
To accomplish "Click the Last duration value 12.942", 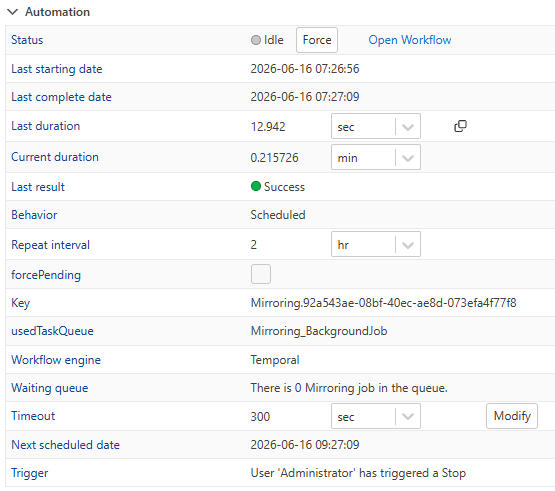I will click(x=268, y=127).
